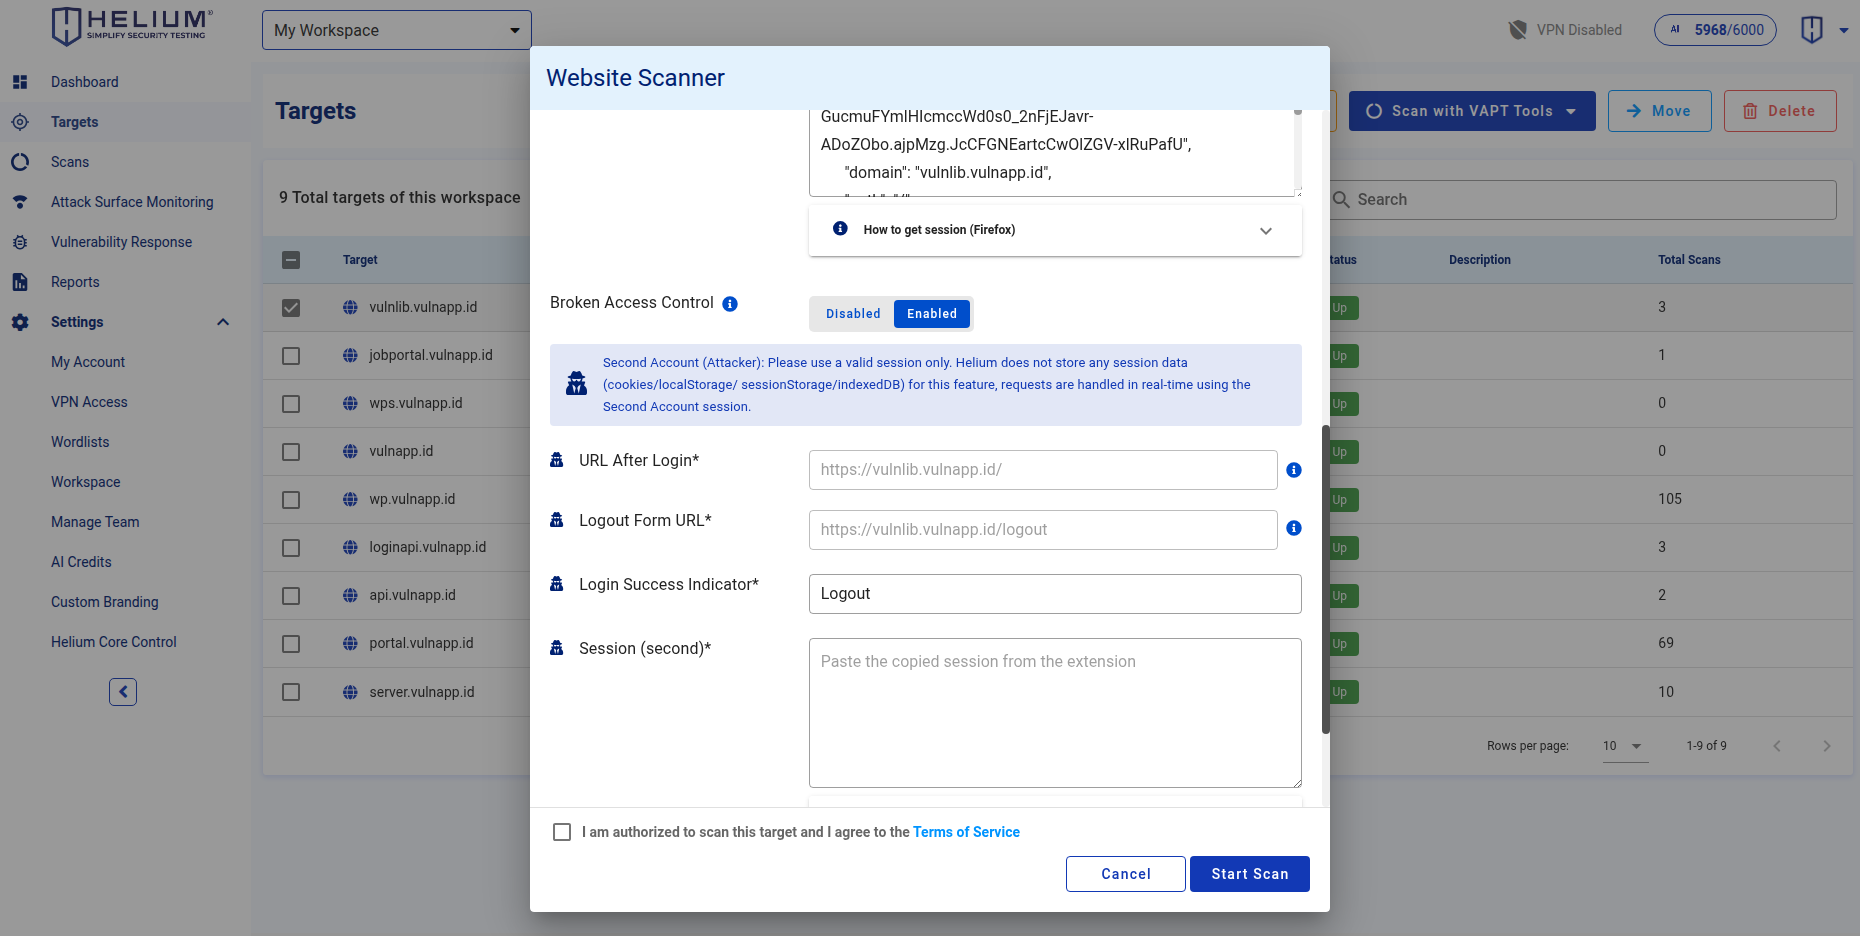Image resolution: width=1860 pixels, height=936 pixels.
Task: Check the jobportal.vulnapp.id row checkbox
Action: 291,356
